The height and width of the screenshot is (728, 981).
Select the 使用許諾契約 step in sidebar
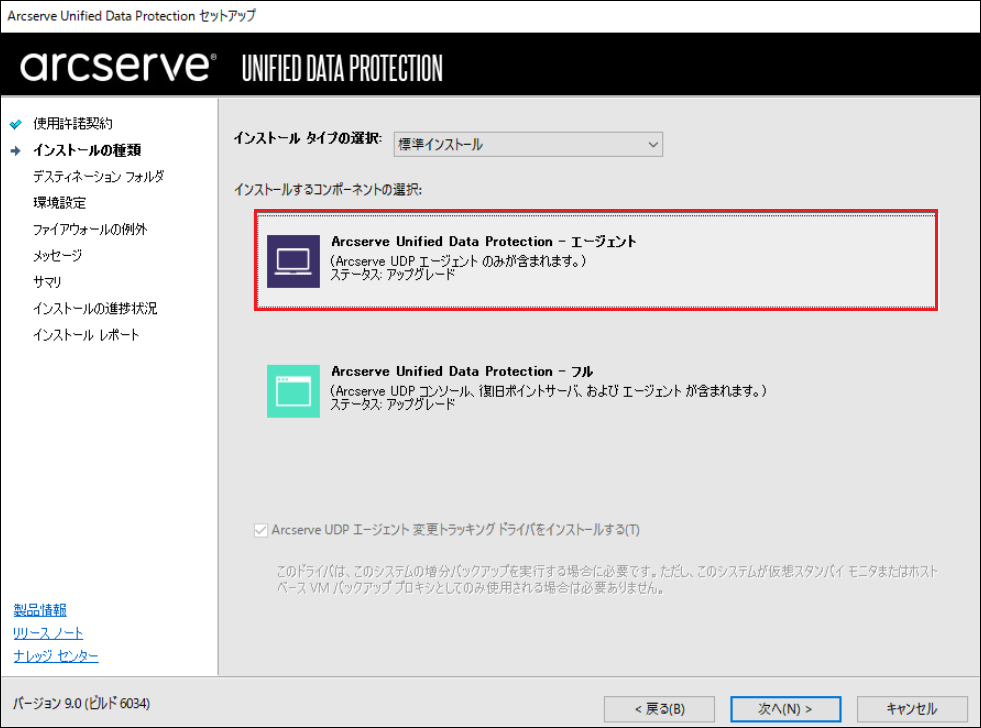[73, 124]
